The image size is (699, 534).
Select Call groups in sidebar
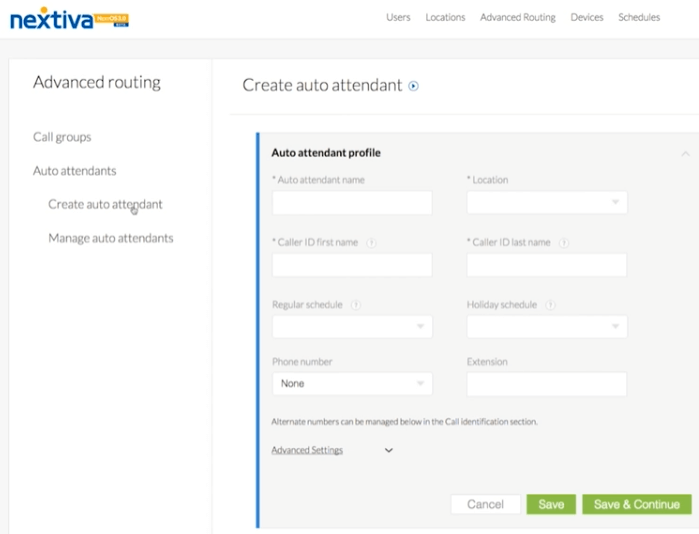pyautogui.click(x=62, y=137)
